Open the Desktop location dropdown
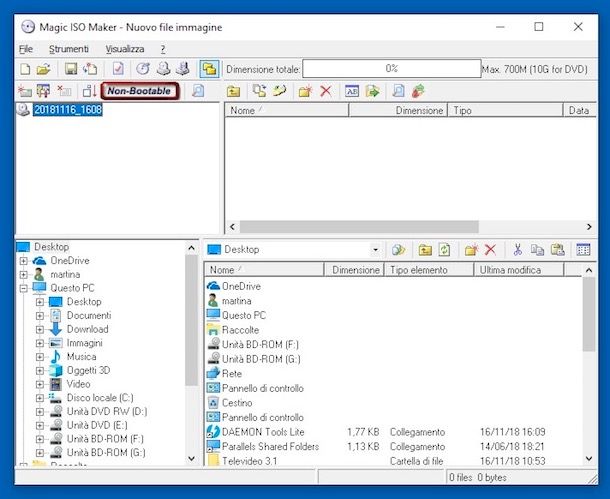Image resolution: width=610 pixels, height=499 pixels. 375,250
